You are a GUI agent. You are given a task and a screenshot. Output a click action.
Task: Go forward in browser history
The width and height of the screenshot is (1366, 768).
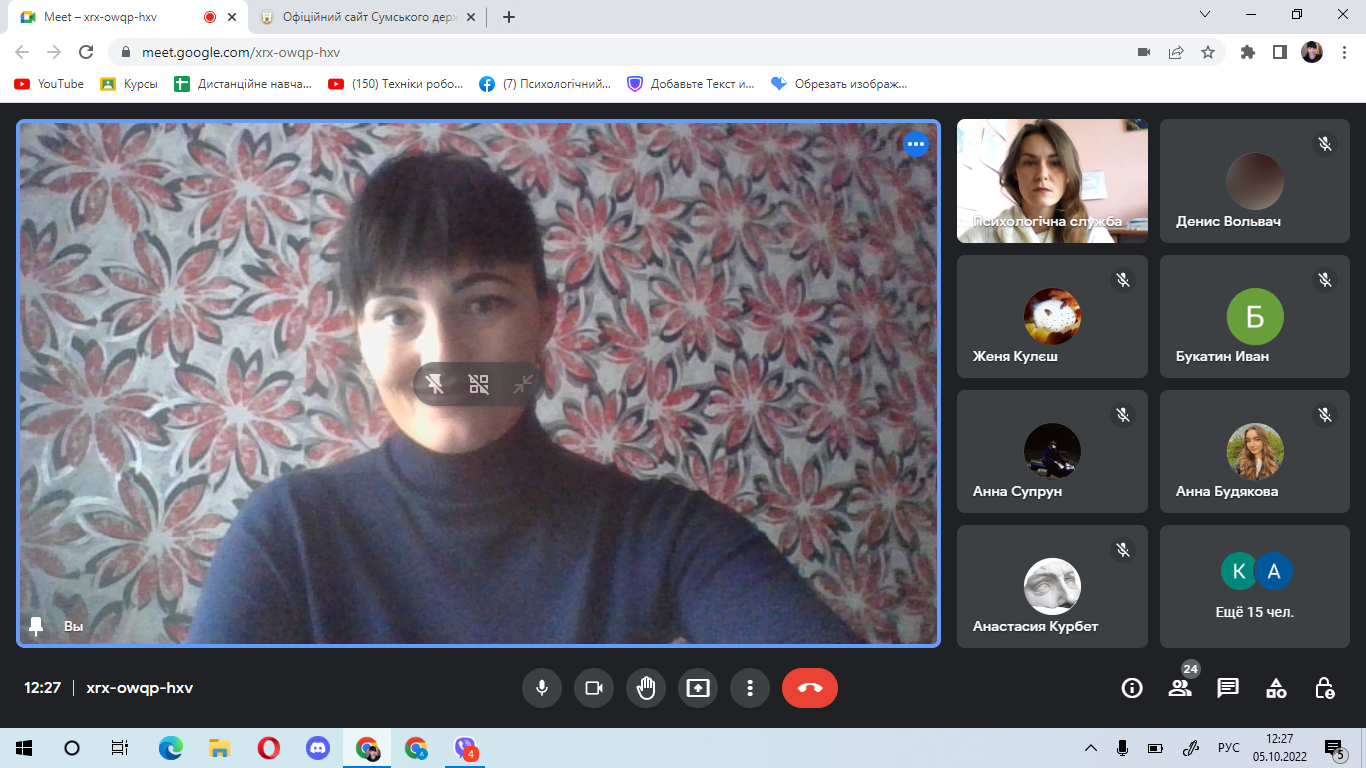pyautogui.click(x=54, y=52)
